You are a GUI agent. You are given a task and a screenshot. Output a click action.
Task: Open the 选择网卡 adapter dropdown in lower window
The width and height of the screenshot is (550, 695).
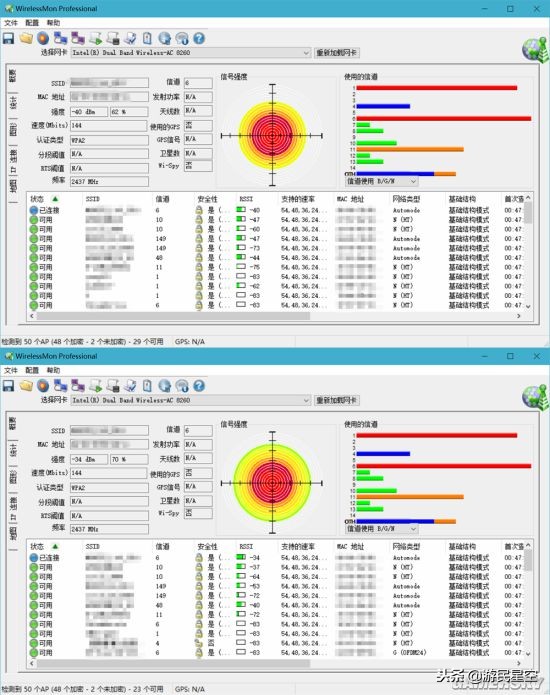click(191, 400)
